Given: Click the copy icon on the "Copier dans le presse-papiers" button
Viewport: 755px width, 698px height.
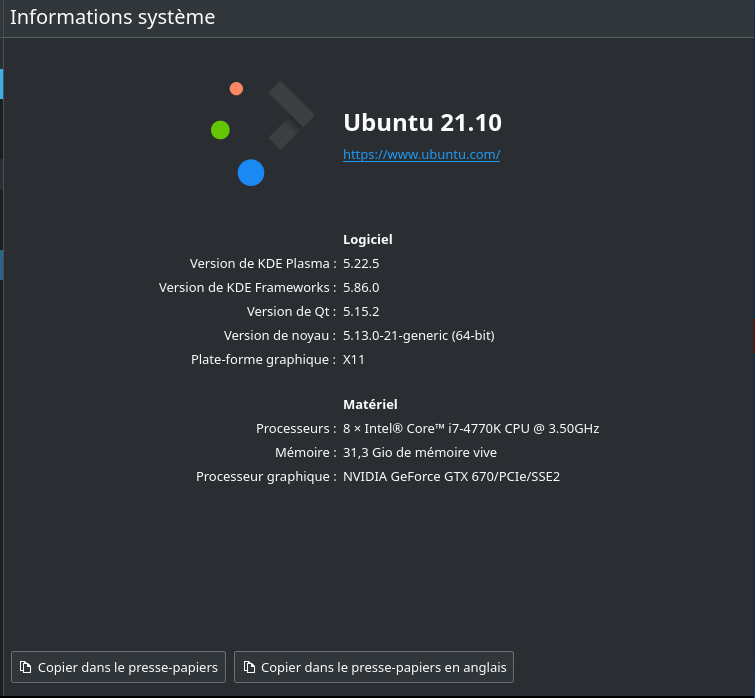Looking at the screenshot, I should point(25,667).
